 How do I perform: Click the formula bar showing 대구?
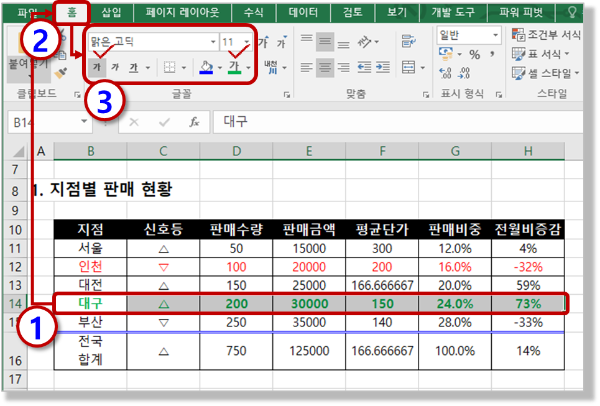(x=398, y=122)
